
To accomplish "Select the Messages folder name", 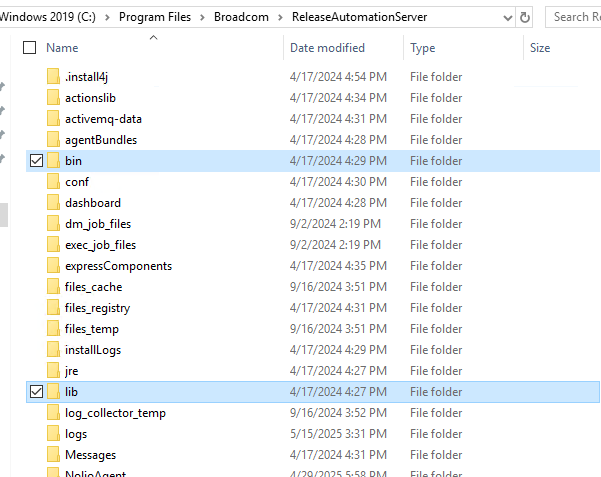I will 90,455.
